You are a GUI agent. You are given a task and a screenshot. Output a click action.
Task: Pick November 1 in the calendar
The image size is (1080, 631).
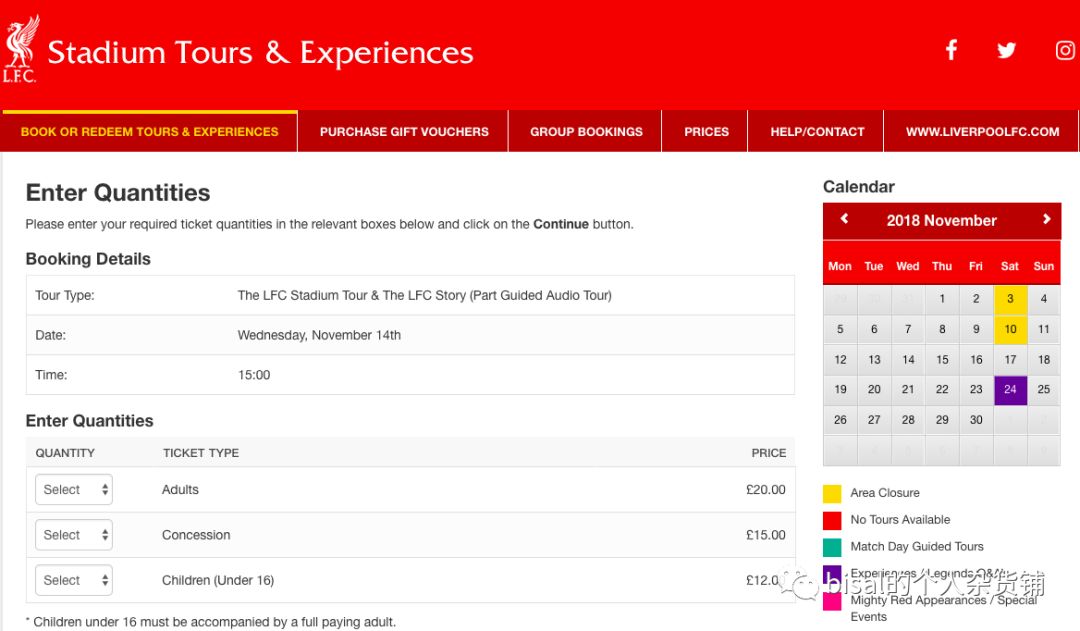[x=942, y=299]
